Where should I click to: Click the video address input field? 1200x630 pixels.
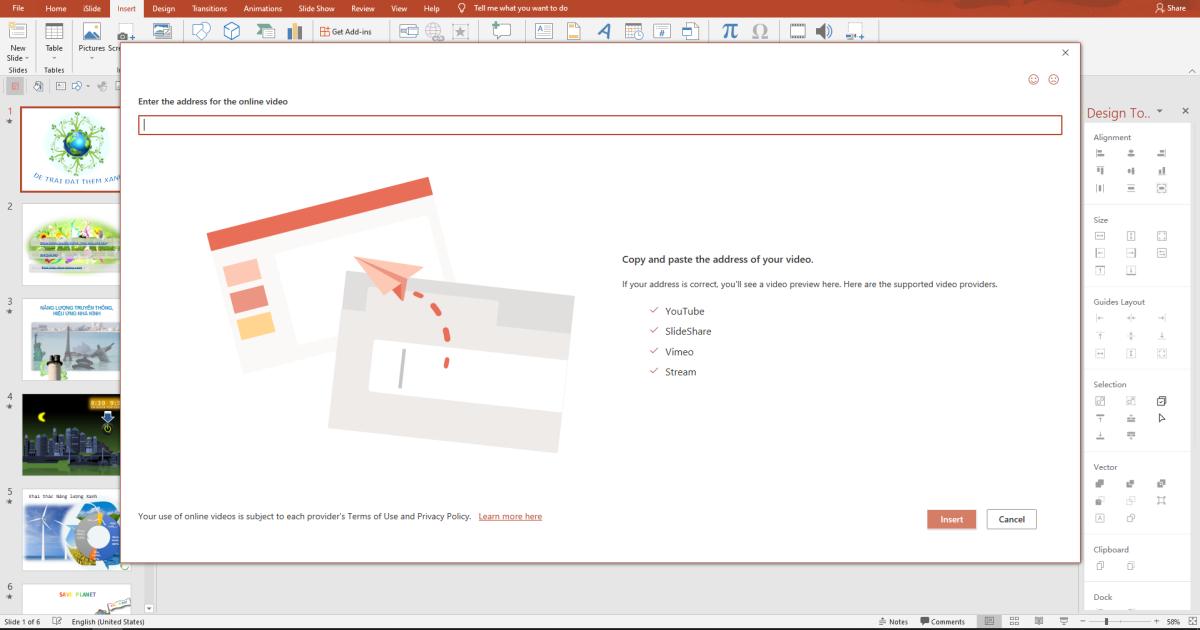[x=600, y=124]
